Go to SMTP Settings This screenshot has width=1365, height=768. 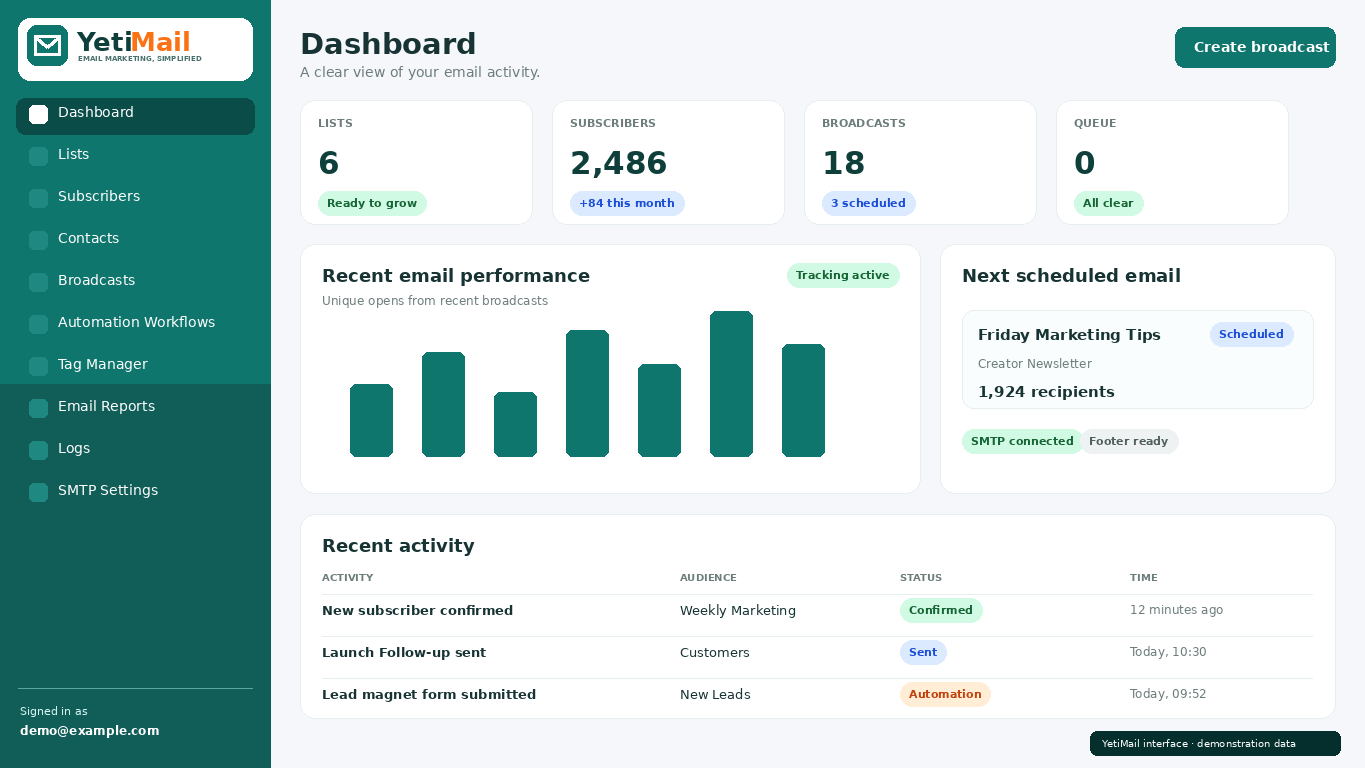tap(135, 492)
